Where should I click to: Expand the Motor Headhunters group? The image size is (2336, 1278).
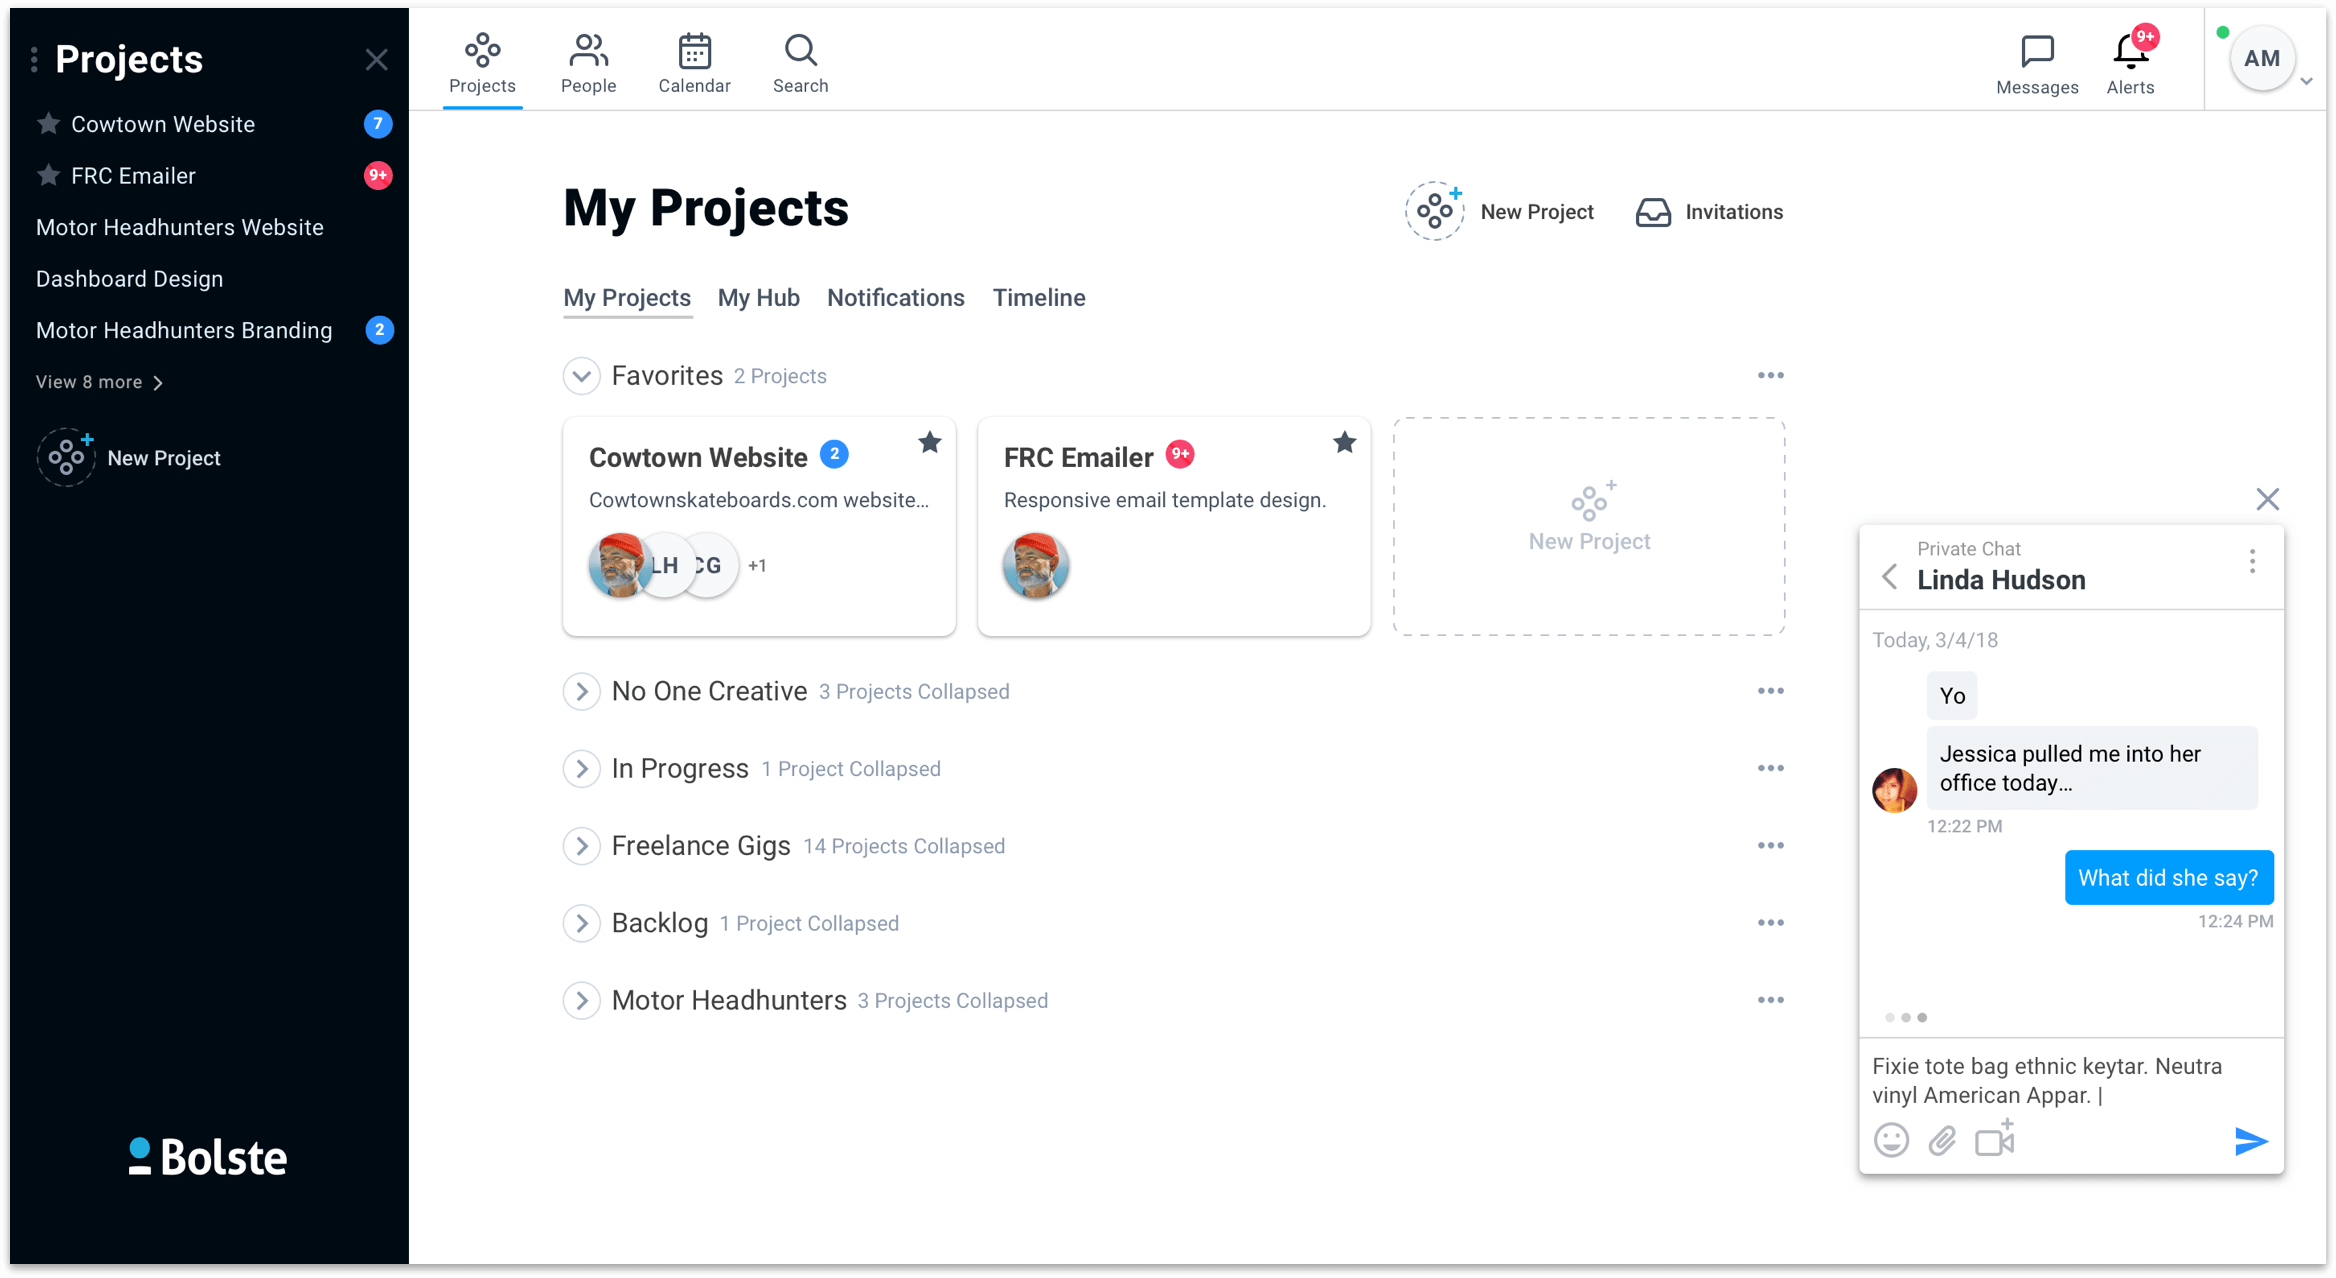[x=582, y=1001]
